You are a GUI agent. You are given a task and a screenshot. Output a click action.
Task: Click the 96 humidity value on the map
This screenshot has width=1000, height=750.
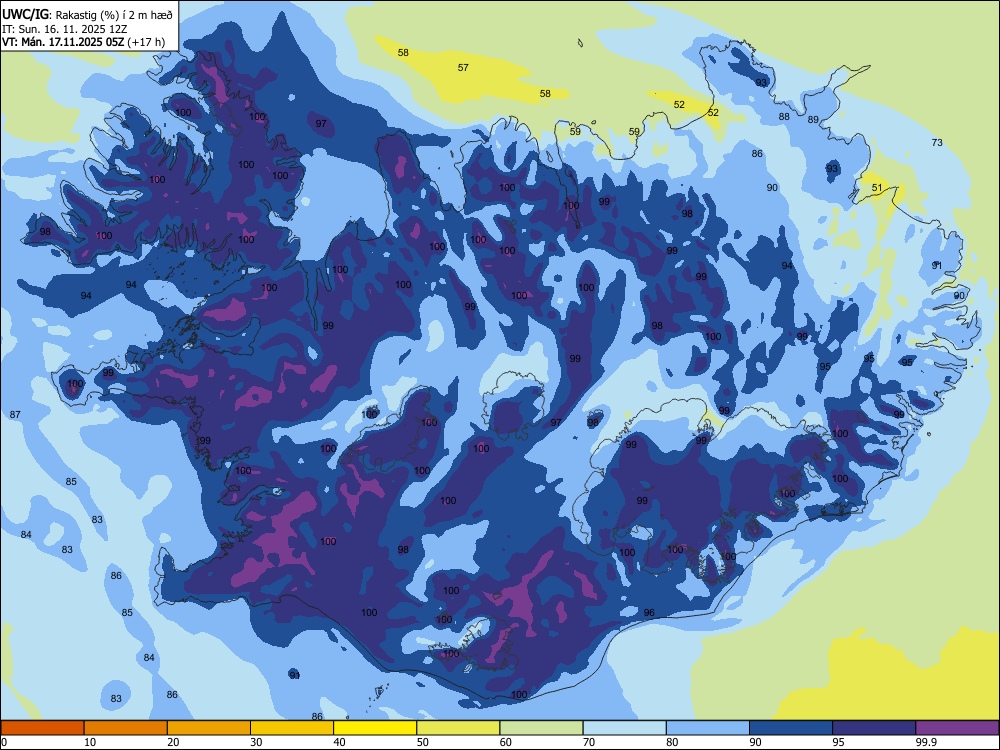pos(649,613)
